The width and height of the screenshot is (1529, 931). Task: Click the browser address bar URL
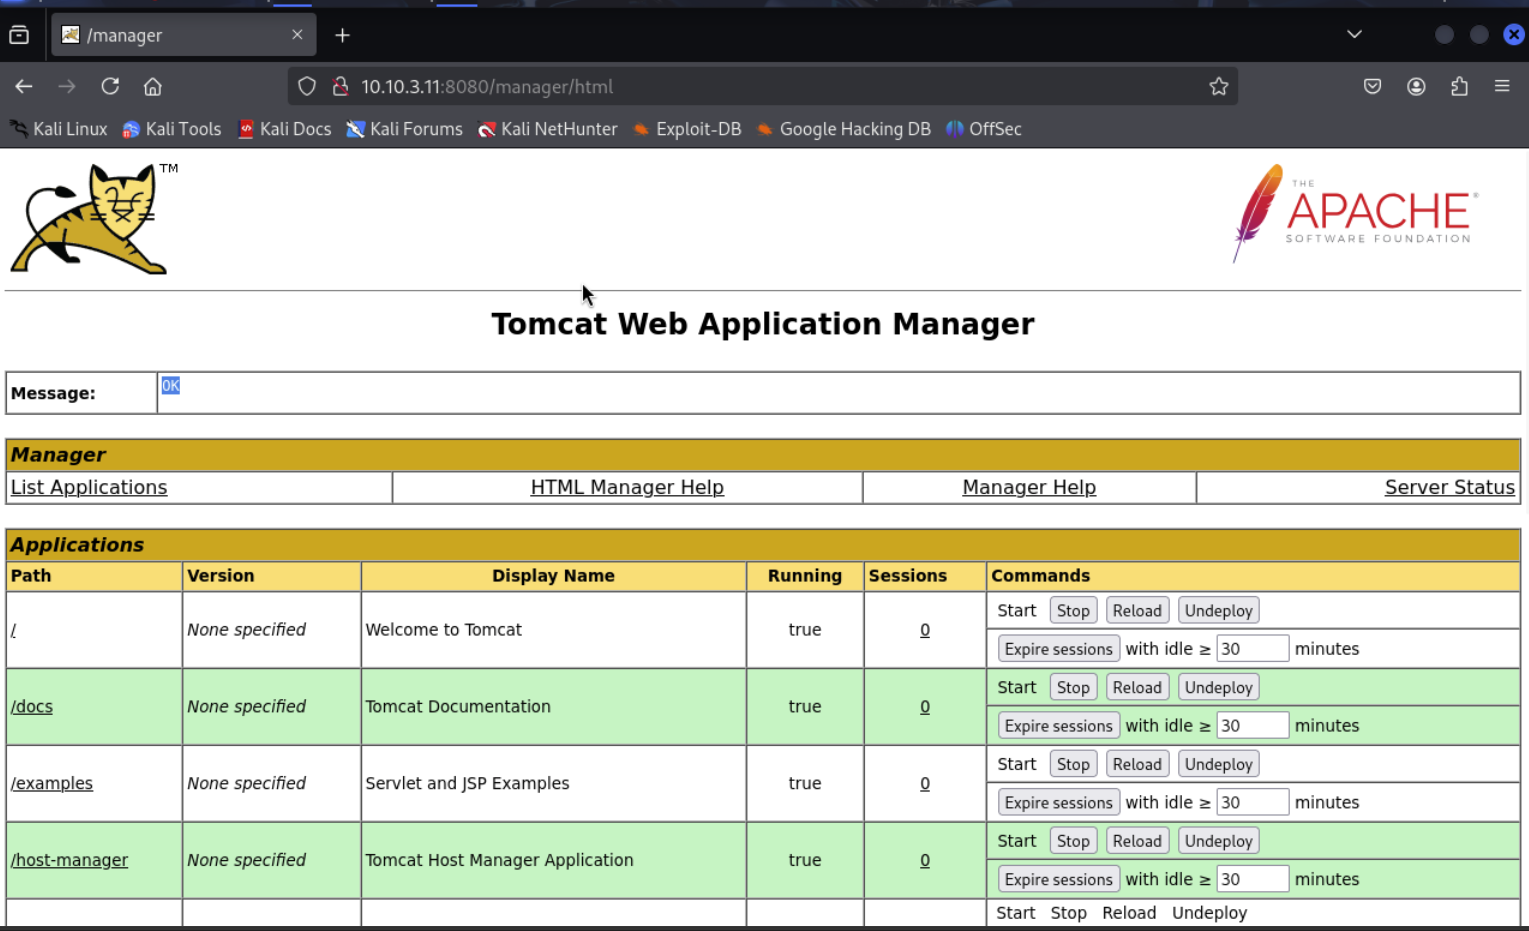click(487, 87)
